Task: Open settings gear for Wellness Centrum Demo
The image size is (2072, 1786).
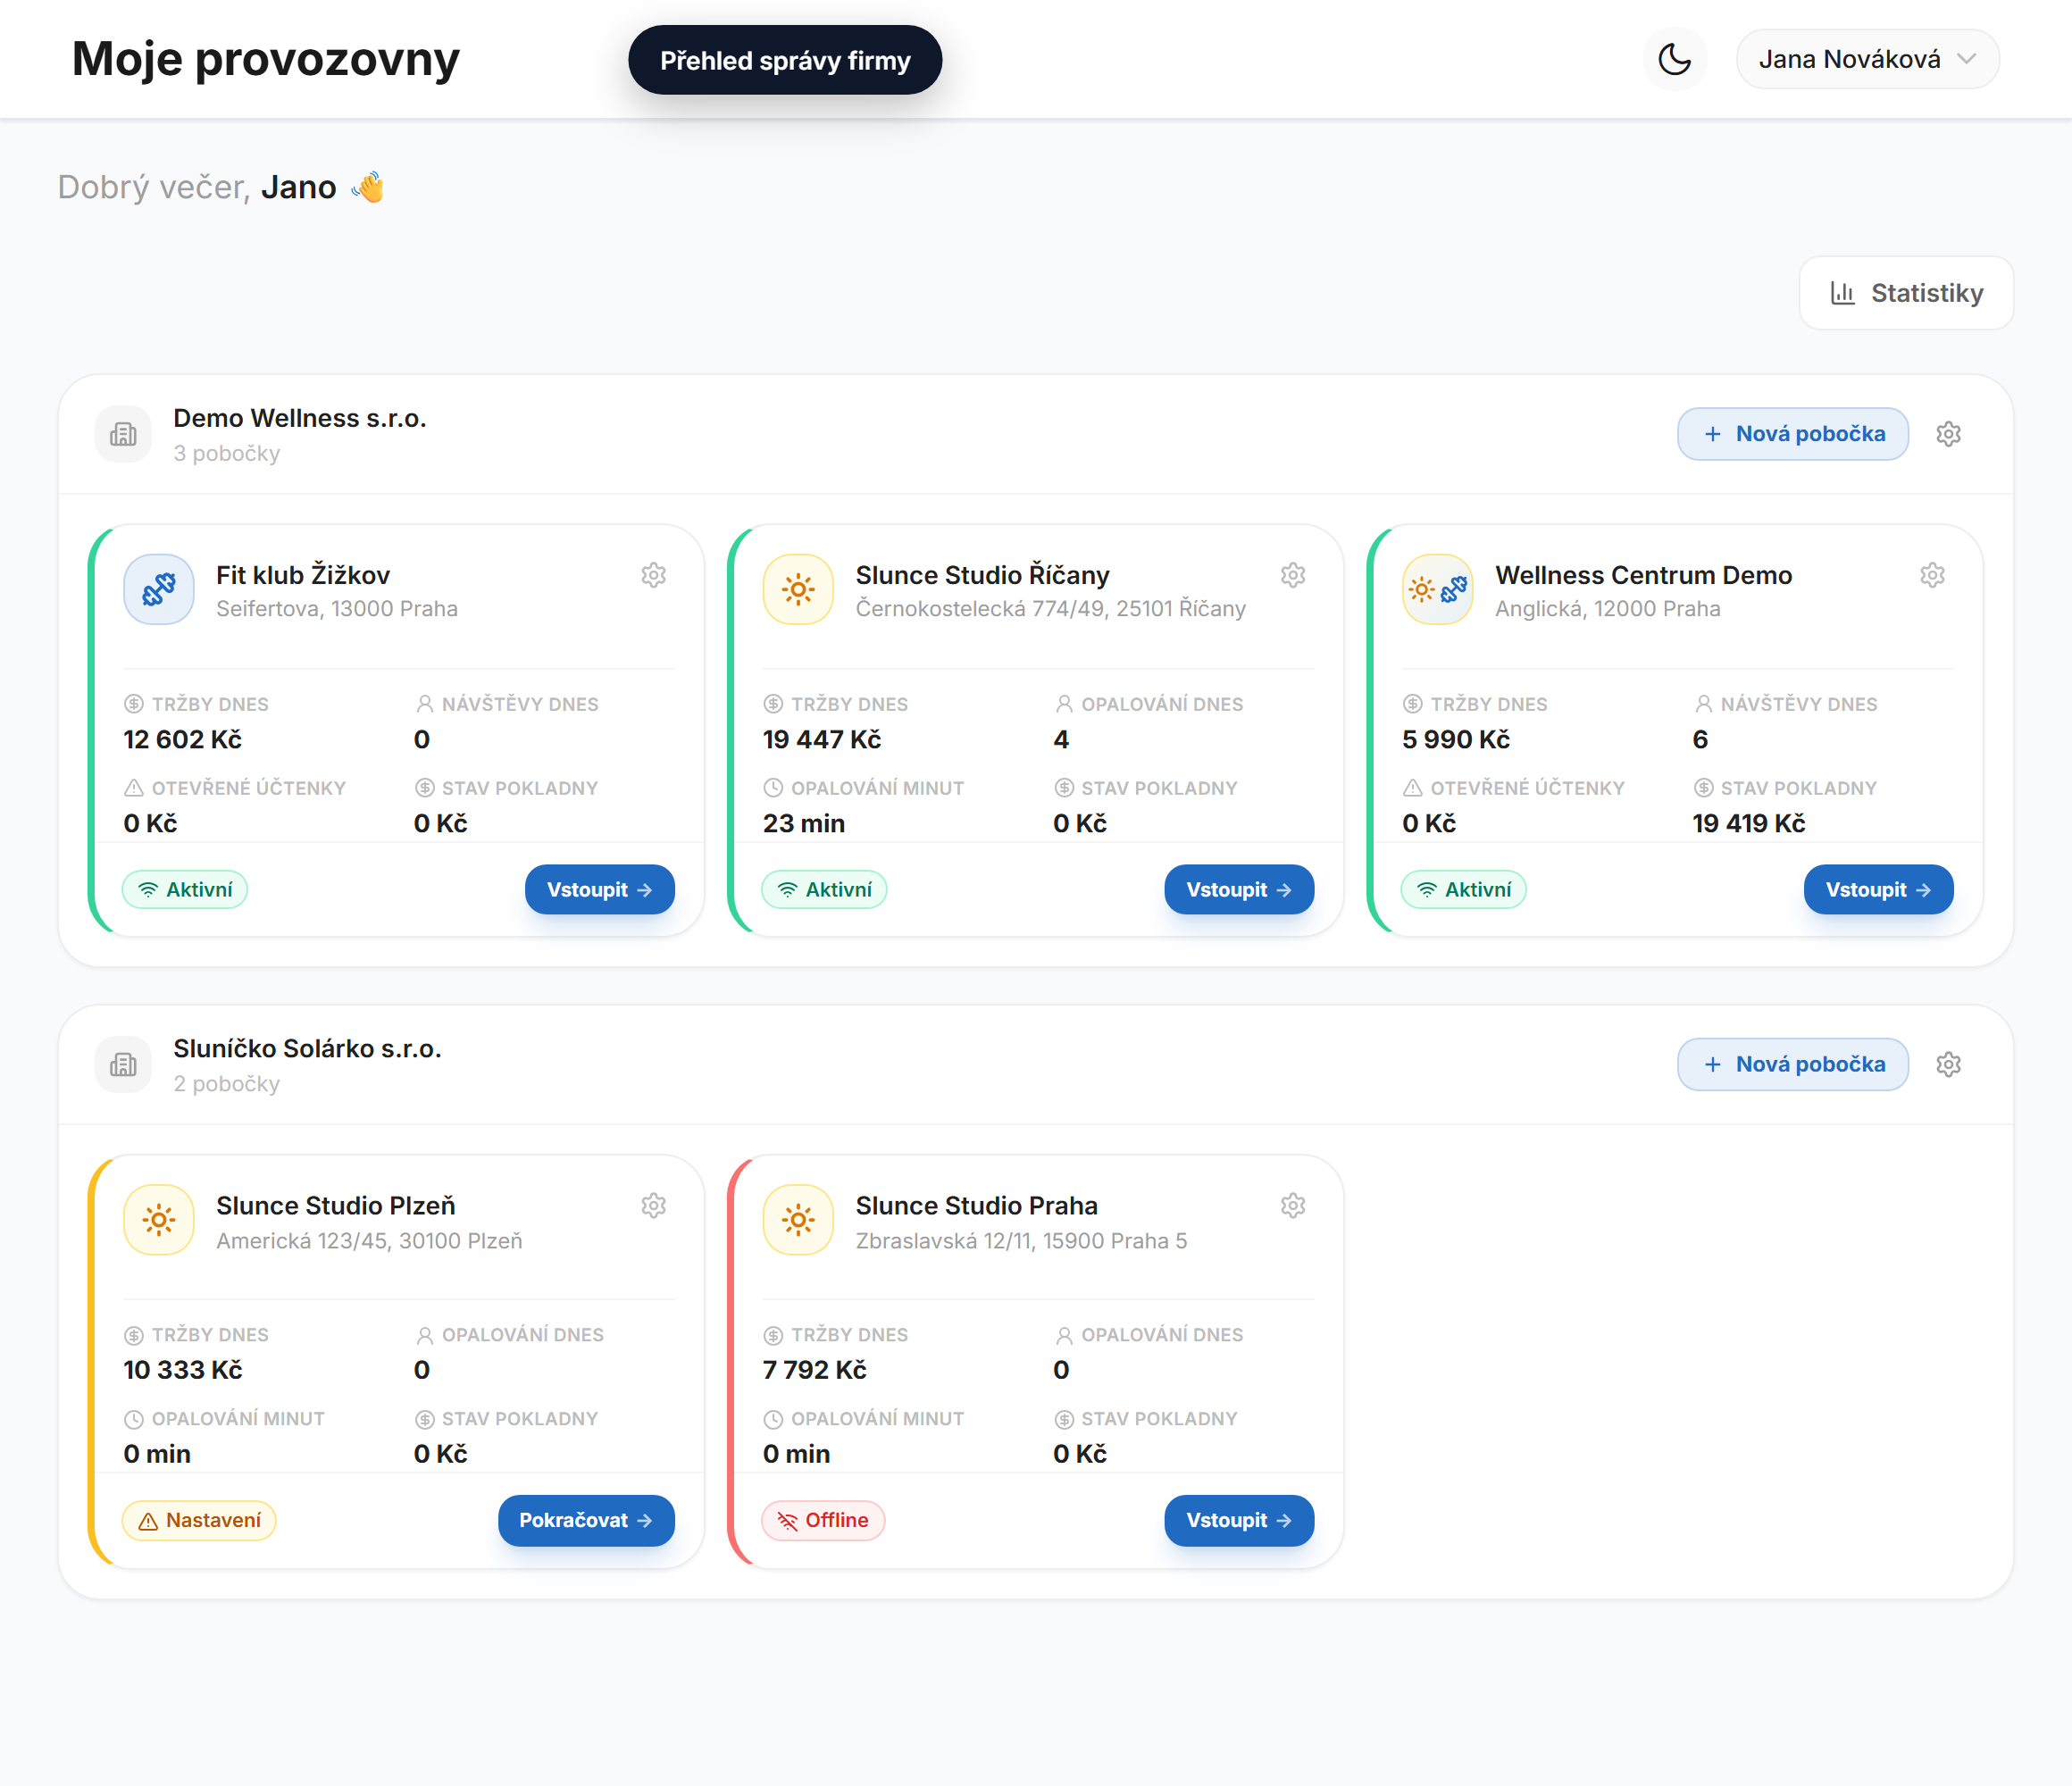Action: click(x=1932, y=575)
